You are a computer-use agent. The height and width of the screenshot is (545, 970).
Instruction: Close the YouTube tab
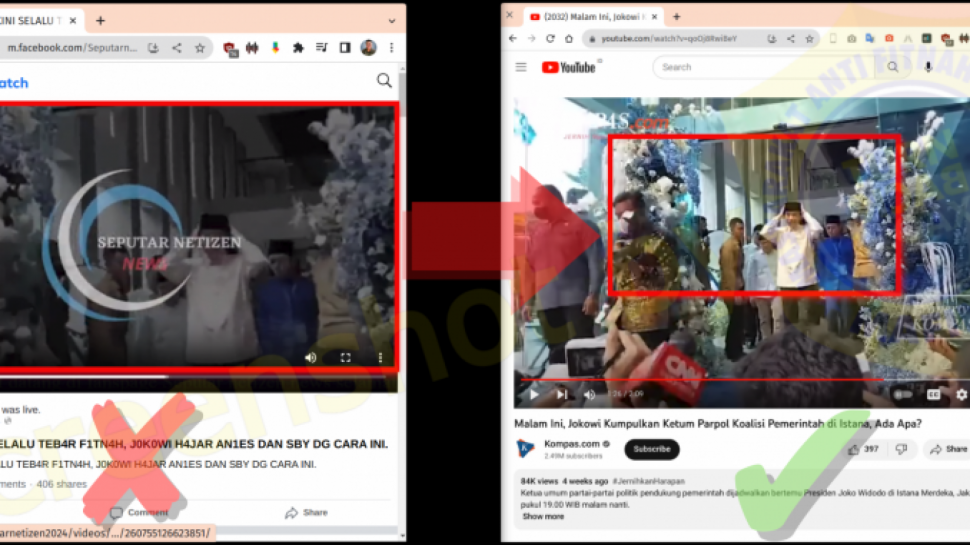click(655, 17)
